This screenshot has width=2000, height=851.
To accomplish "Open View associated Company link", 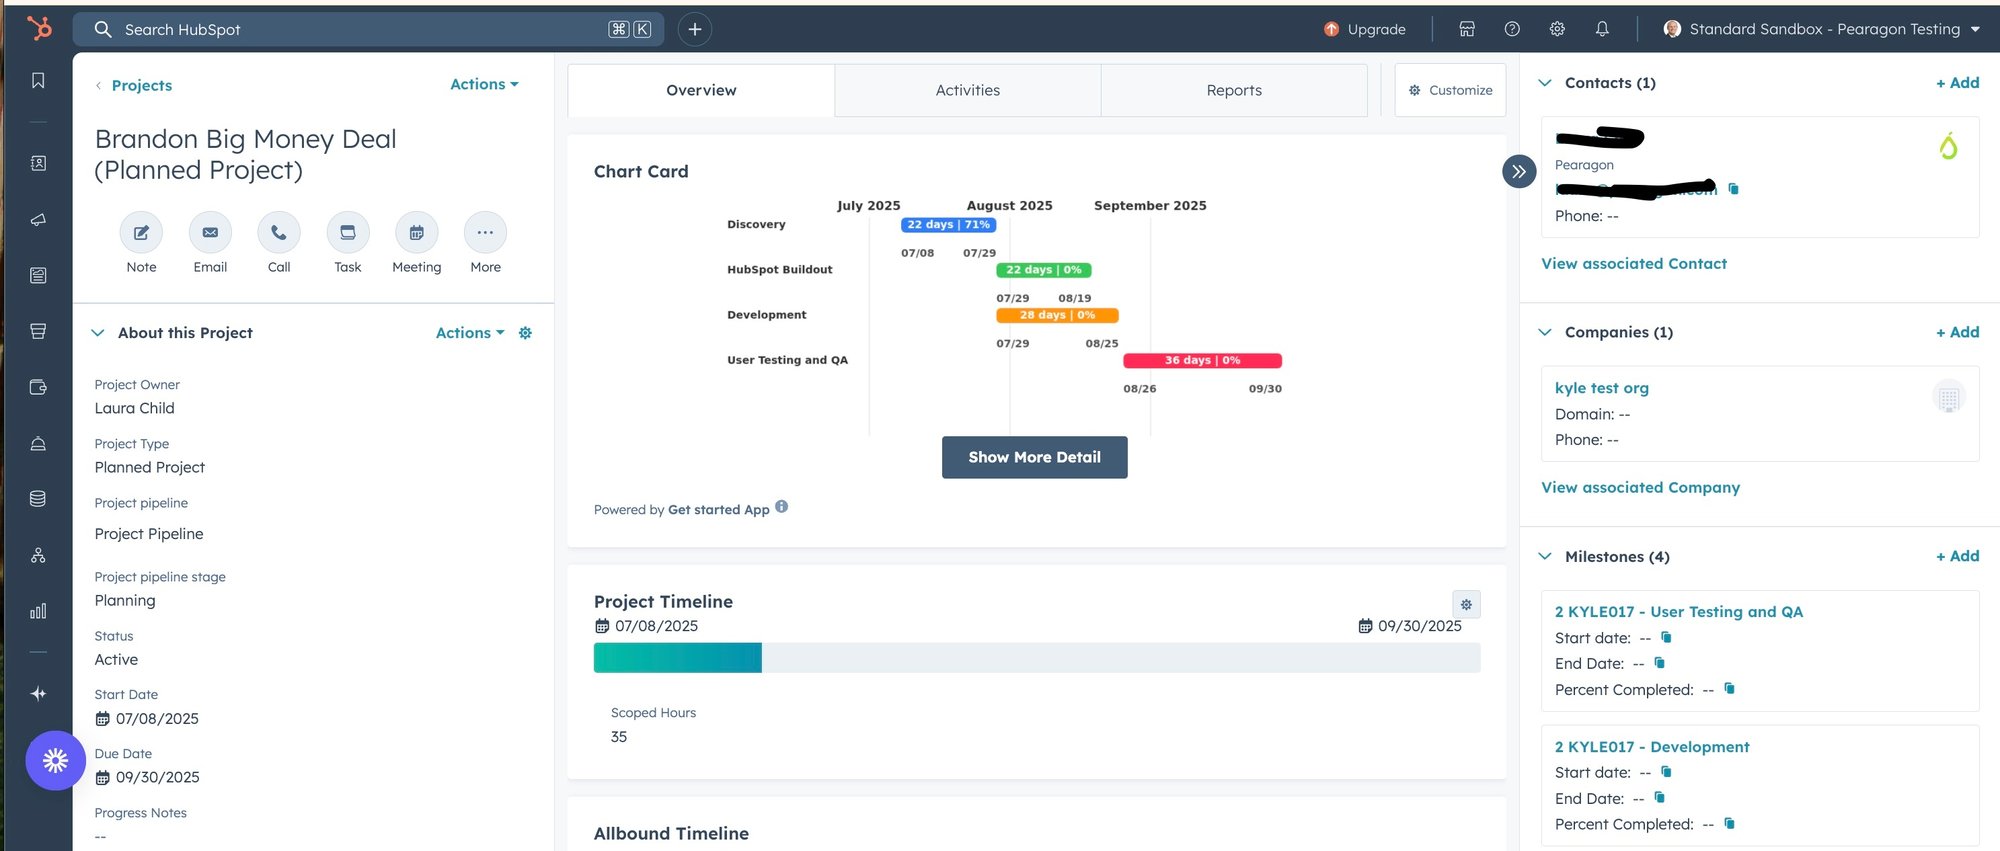I will (1640, 488).
